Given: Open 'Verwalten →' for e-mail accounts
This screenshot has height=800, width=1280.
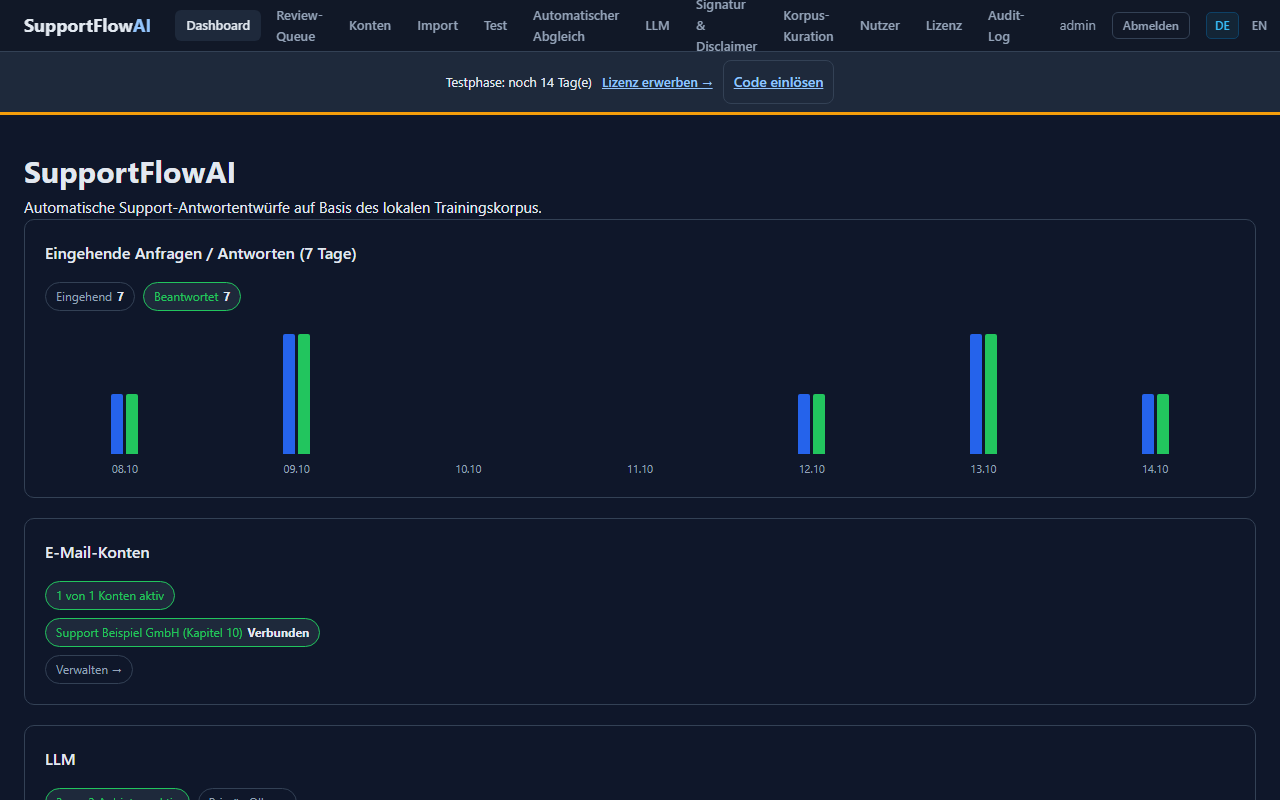Looking at the screenshot, I should (x=89, y=669).
